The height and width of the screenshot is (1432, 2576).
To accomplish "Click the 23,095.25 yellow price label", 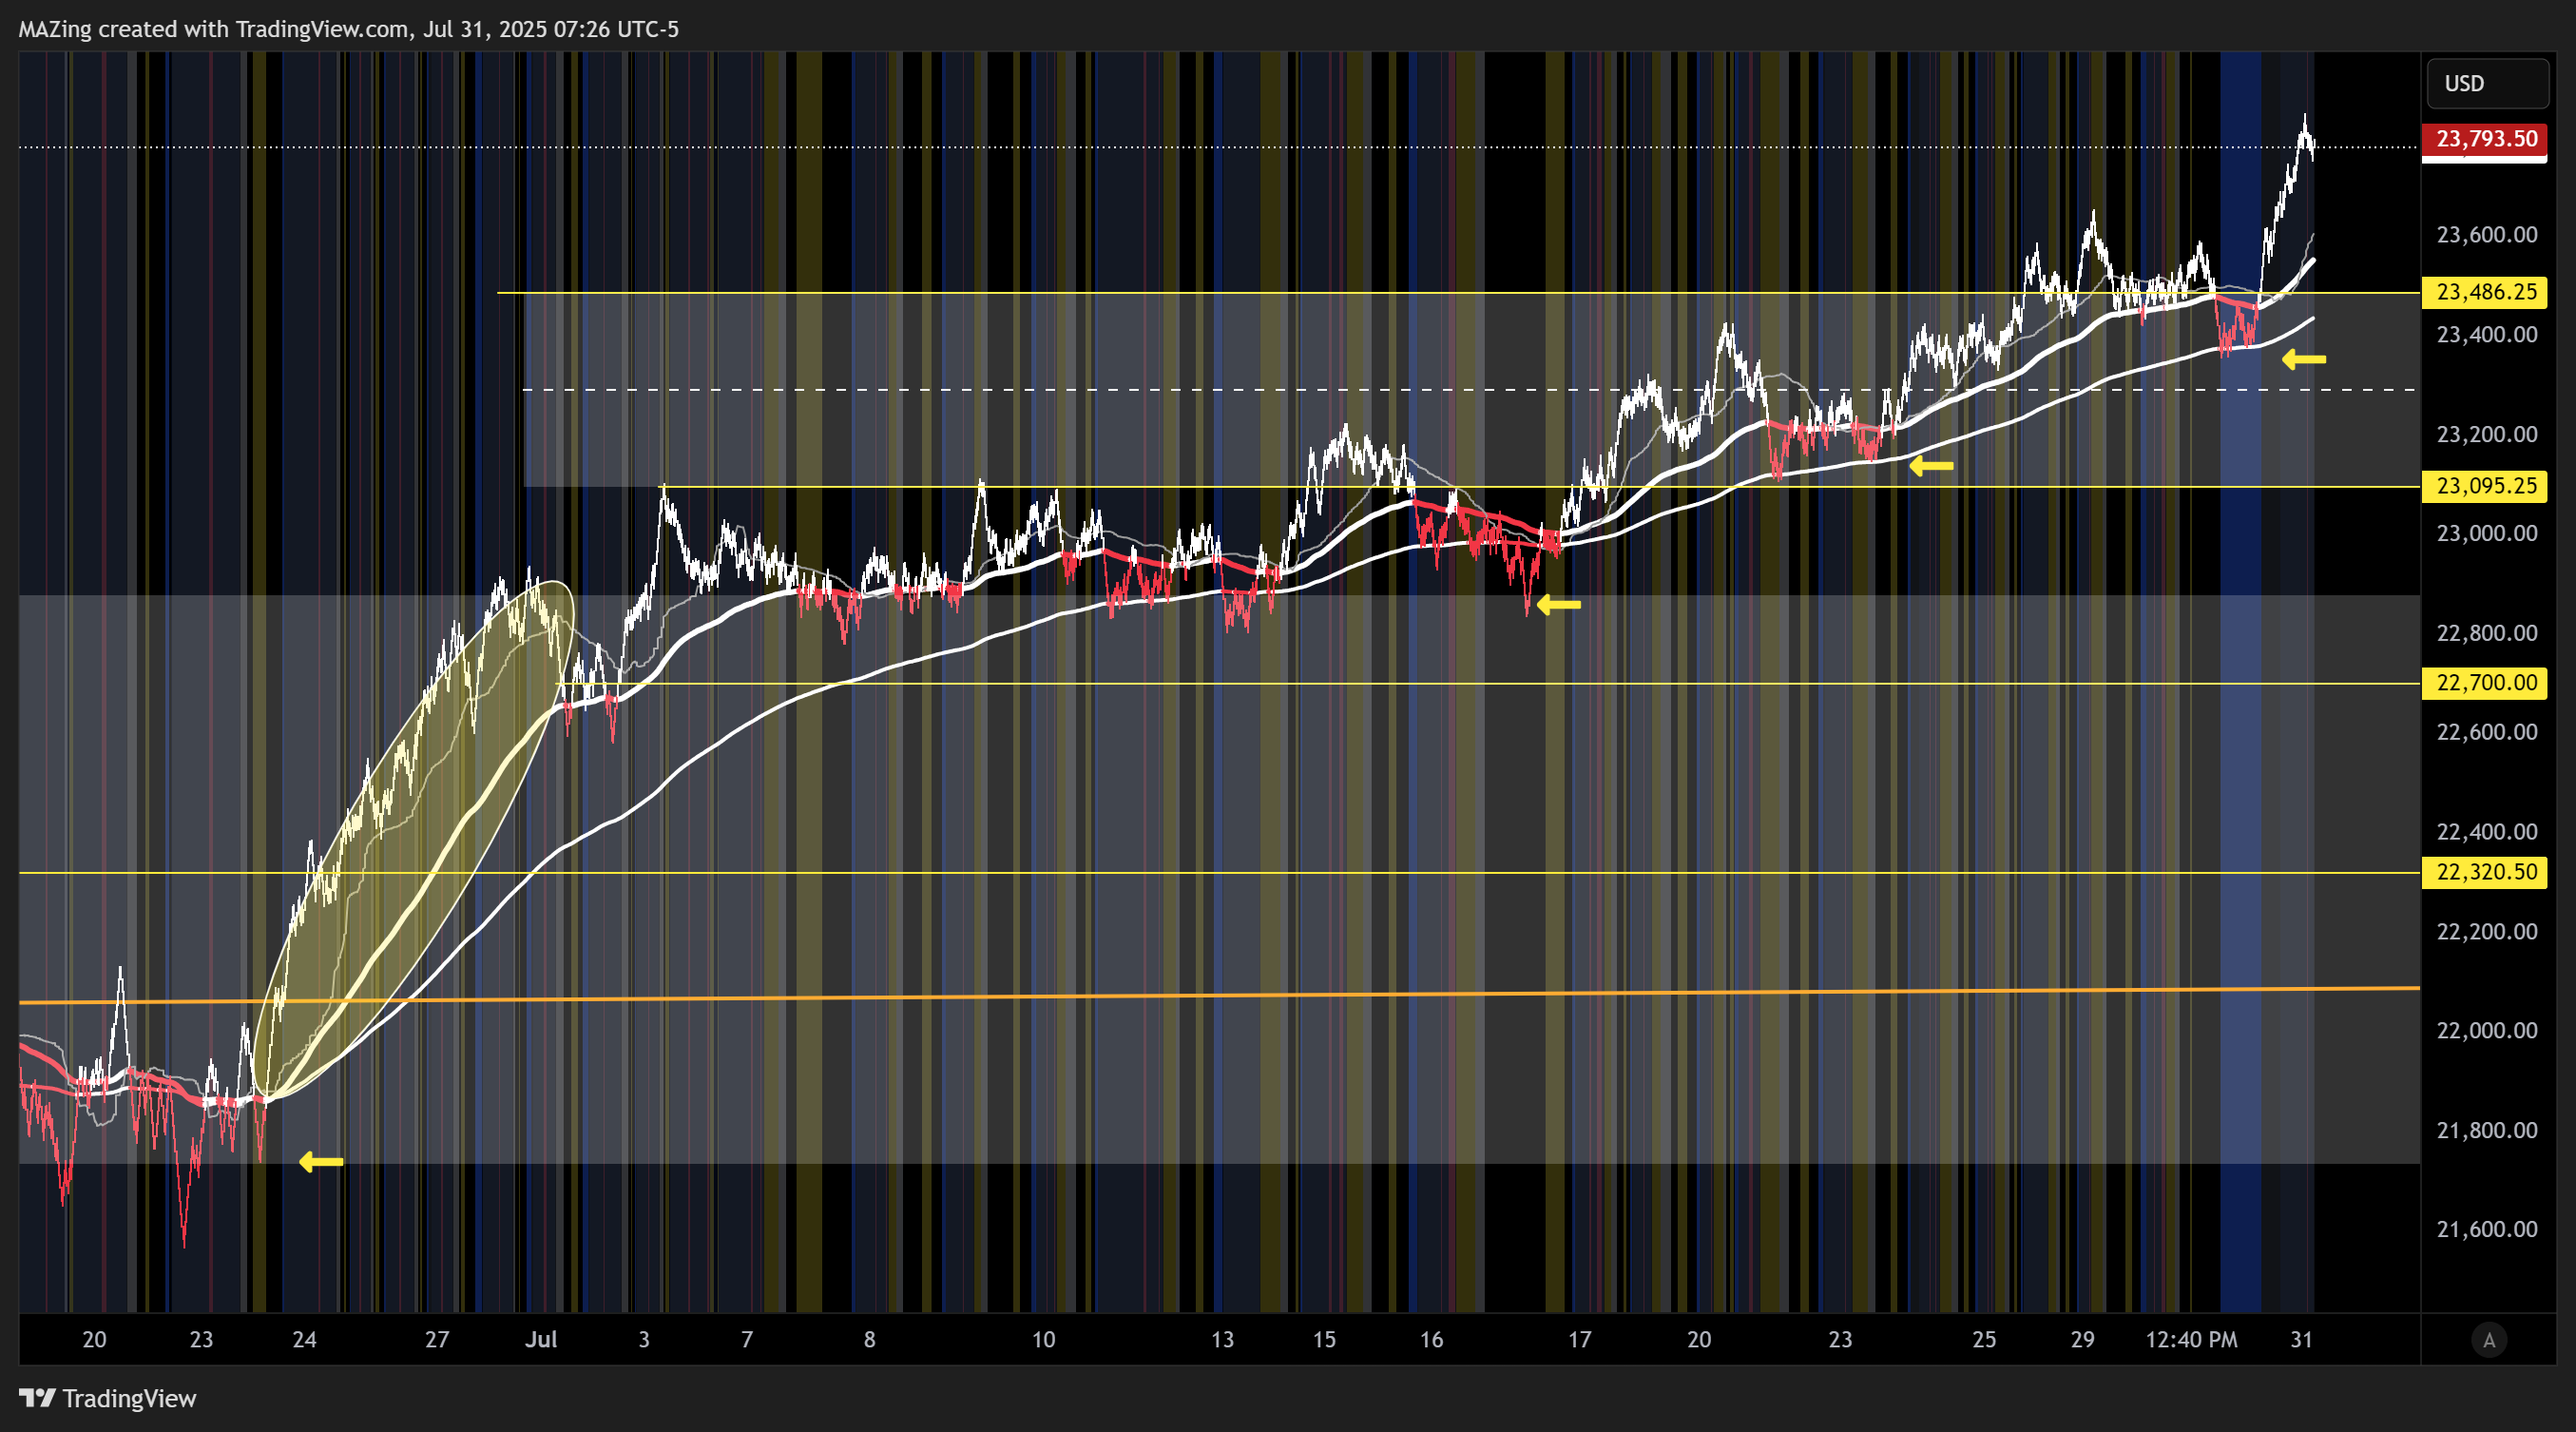I will tap(2484, 486).
